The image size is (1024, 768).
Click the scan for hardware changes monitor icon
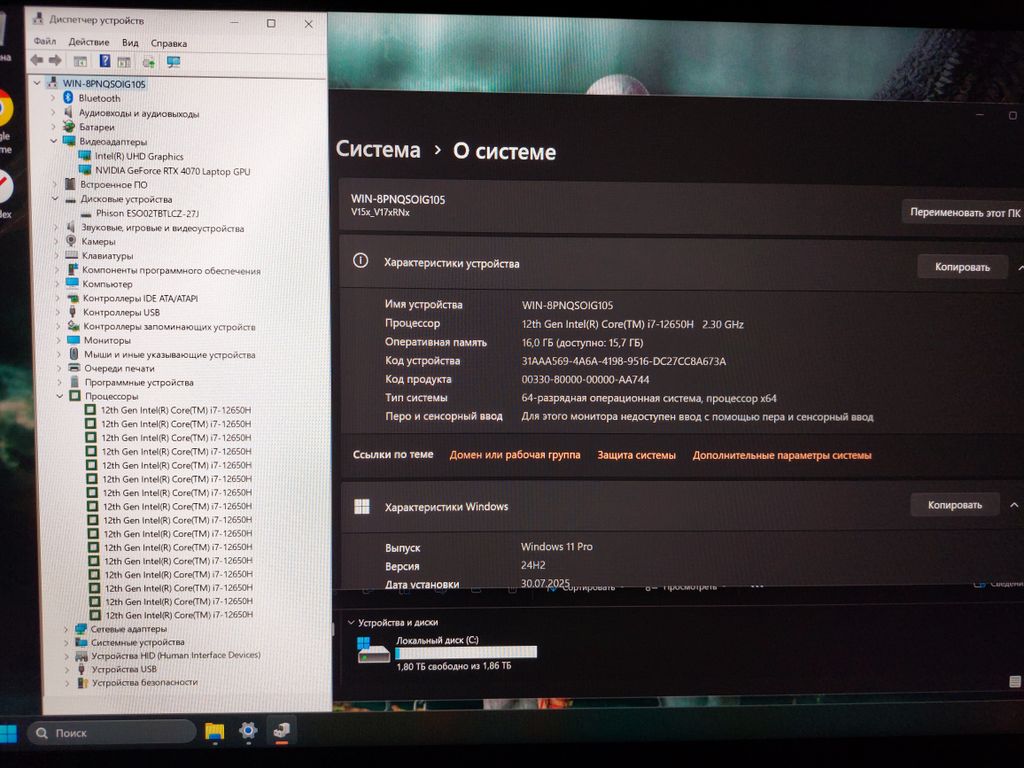pos(173,62)
